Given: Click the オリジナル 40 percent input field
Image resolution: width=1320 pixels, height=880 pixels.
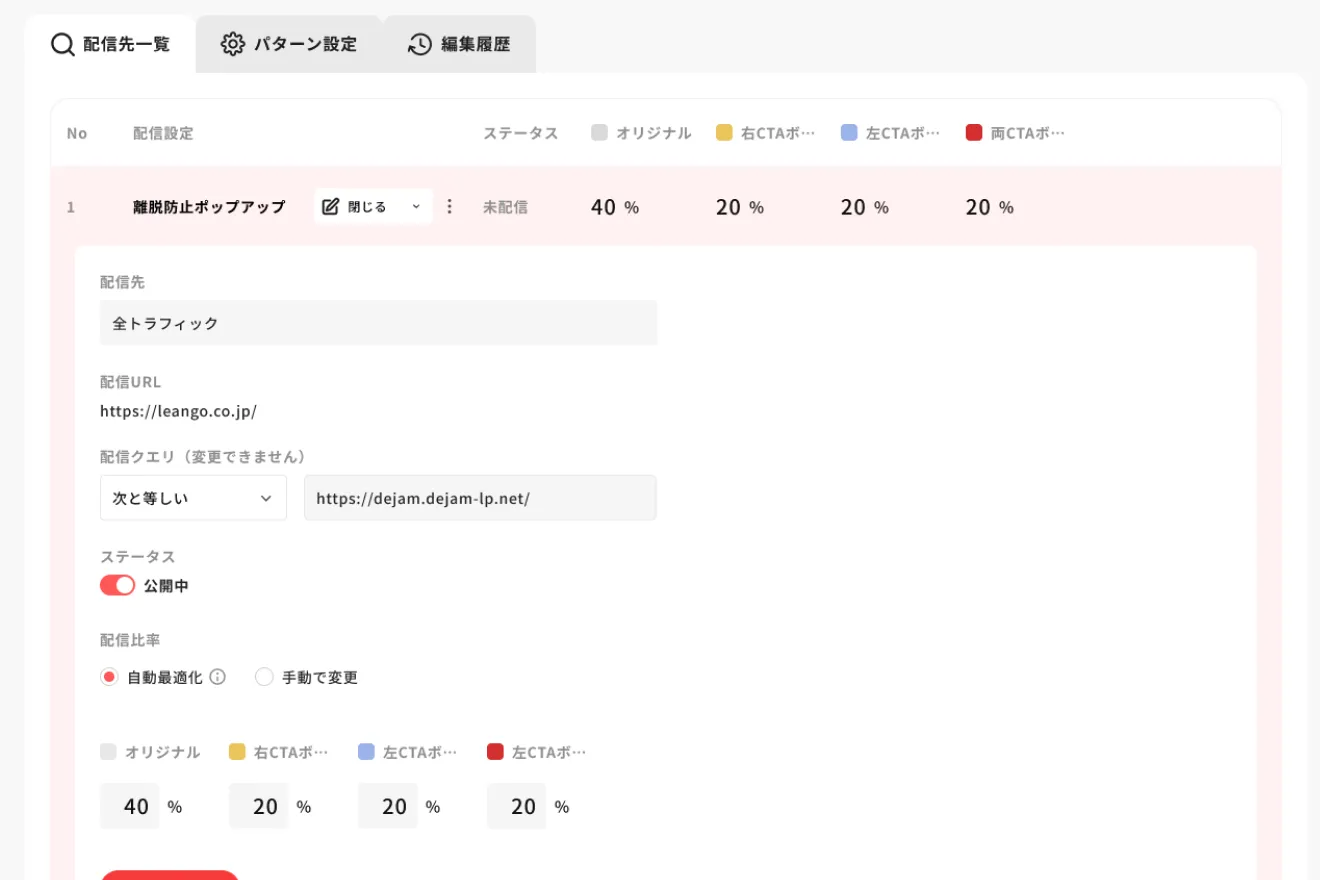Looking at the screenshot, I should tap(130, 806).
